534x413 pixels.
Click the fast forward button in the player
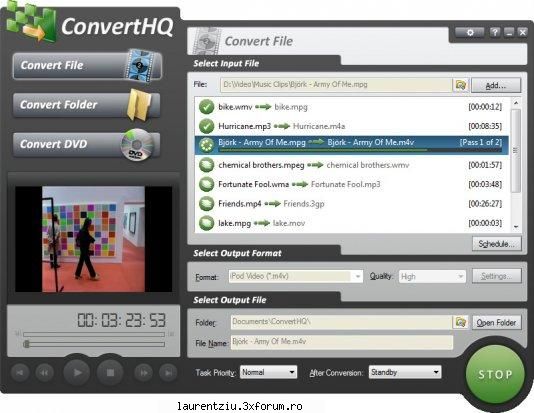(x=144, y=373)
